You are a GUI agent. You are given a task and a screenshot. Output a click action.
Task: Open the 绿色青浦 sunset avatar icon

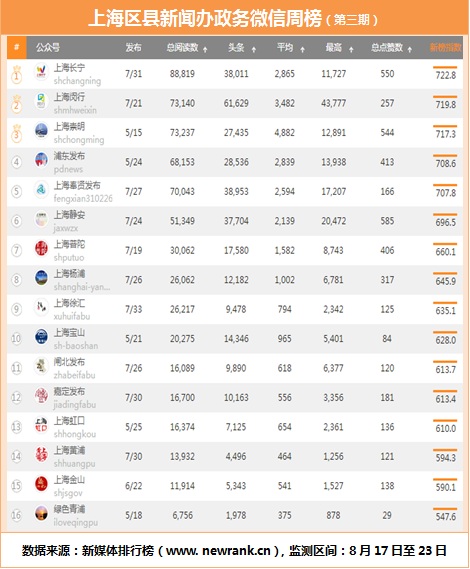tap(41, 513)
